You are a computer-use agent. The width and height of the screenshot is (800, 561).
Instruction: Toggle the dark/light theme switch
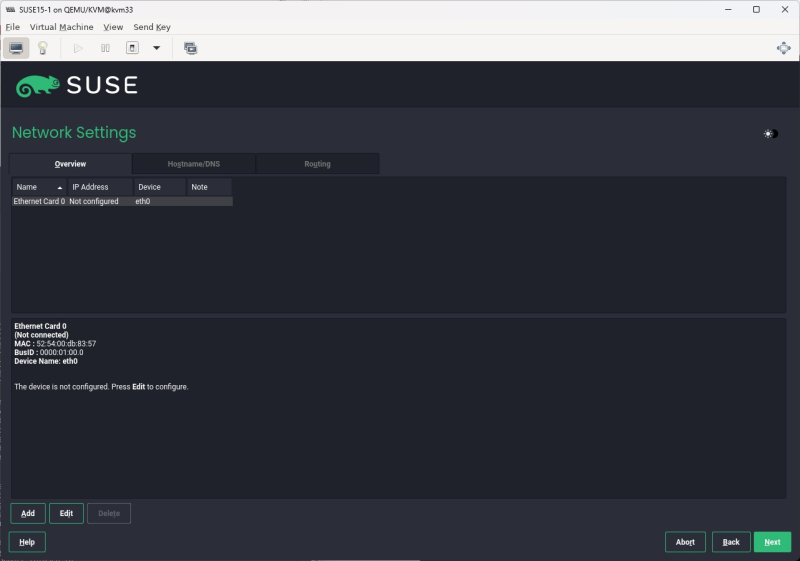coord(770,134)
